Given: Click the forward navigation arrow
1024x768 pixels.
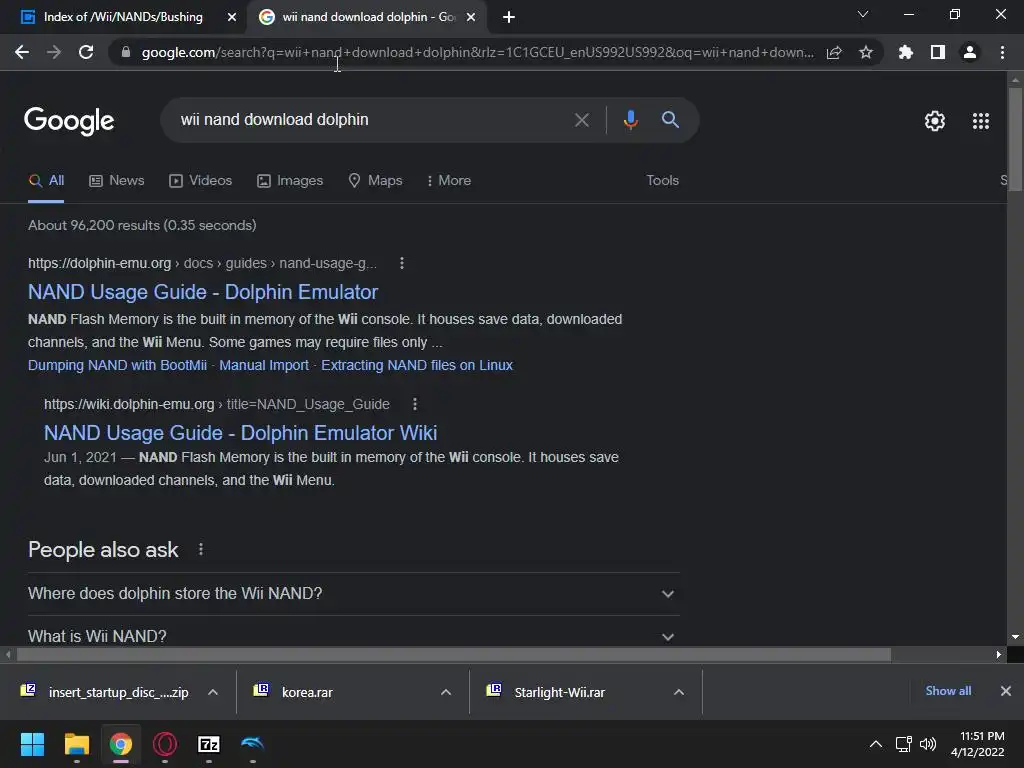Looking at the screenshot, I should pos(54,52).
